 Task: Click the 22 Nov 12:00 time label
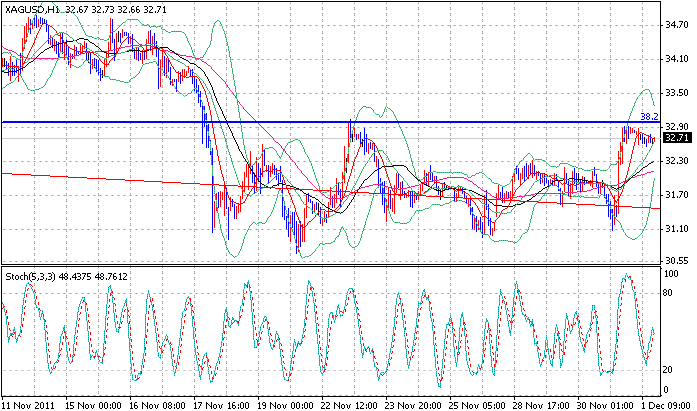pos(349,406)
